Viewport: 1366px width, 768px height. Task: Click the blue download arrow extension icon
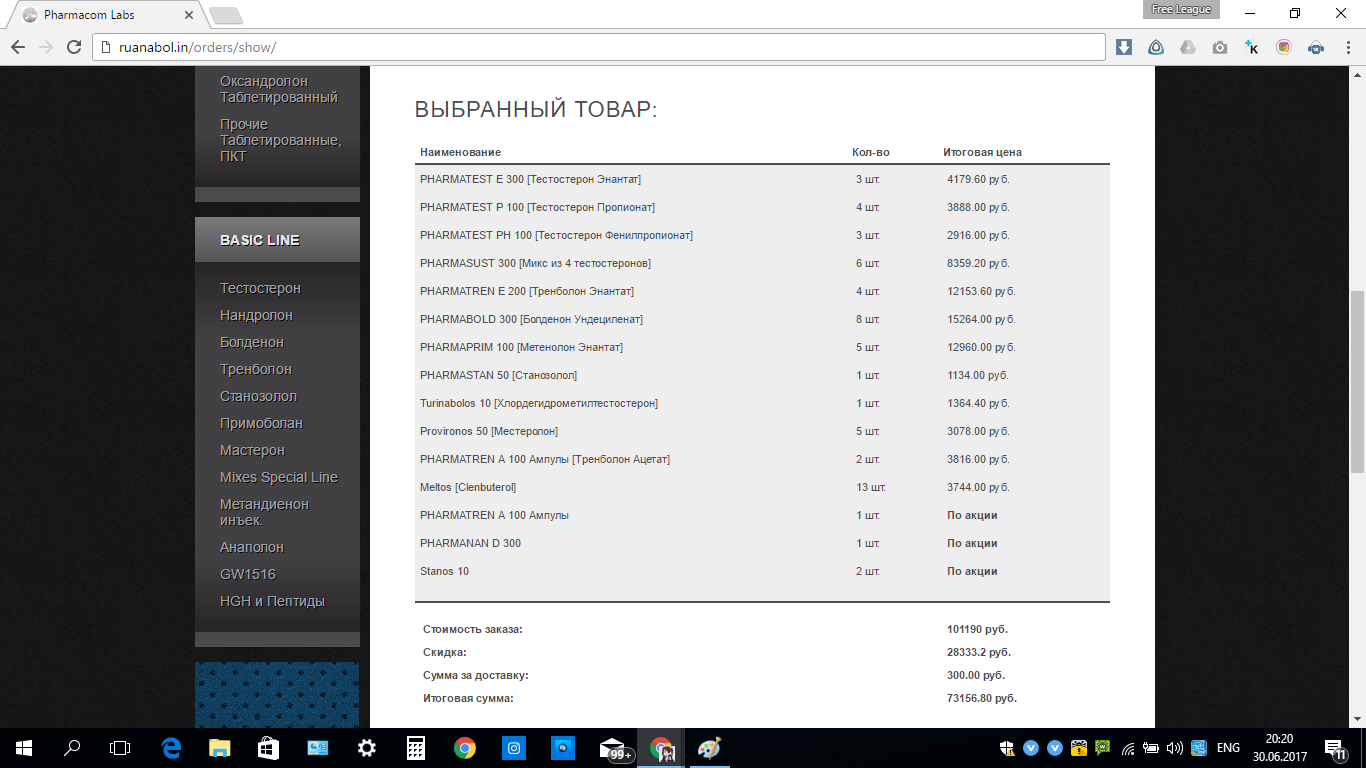[1124, 47]
